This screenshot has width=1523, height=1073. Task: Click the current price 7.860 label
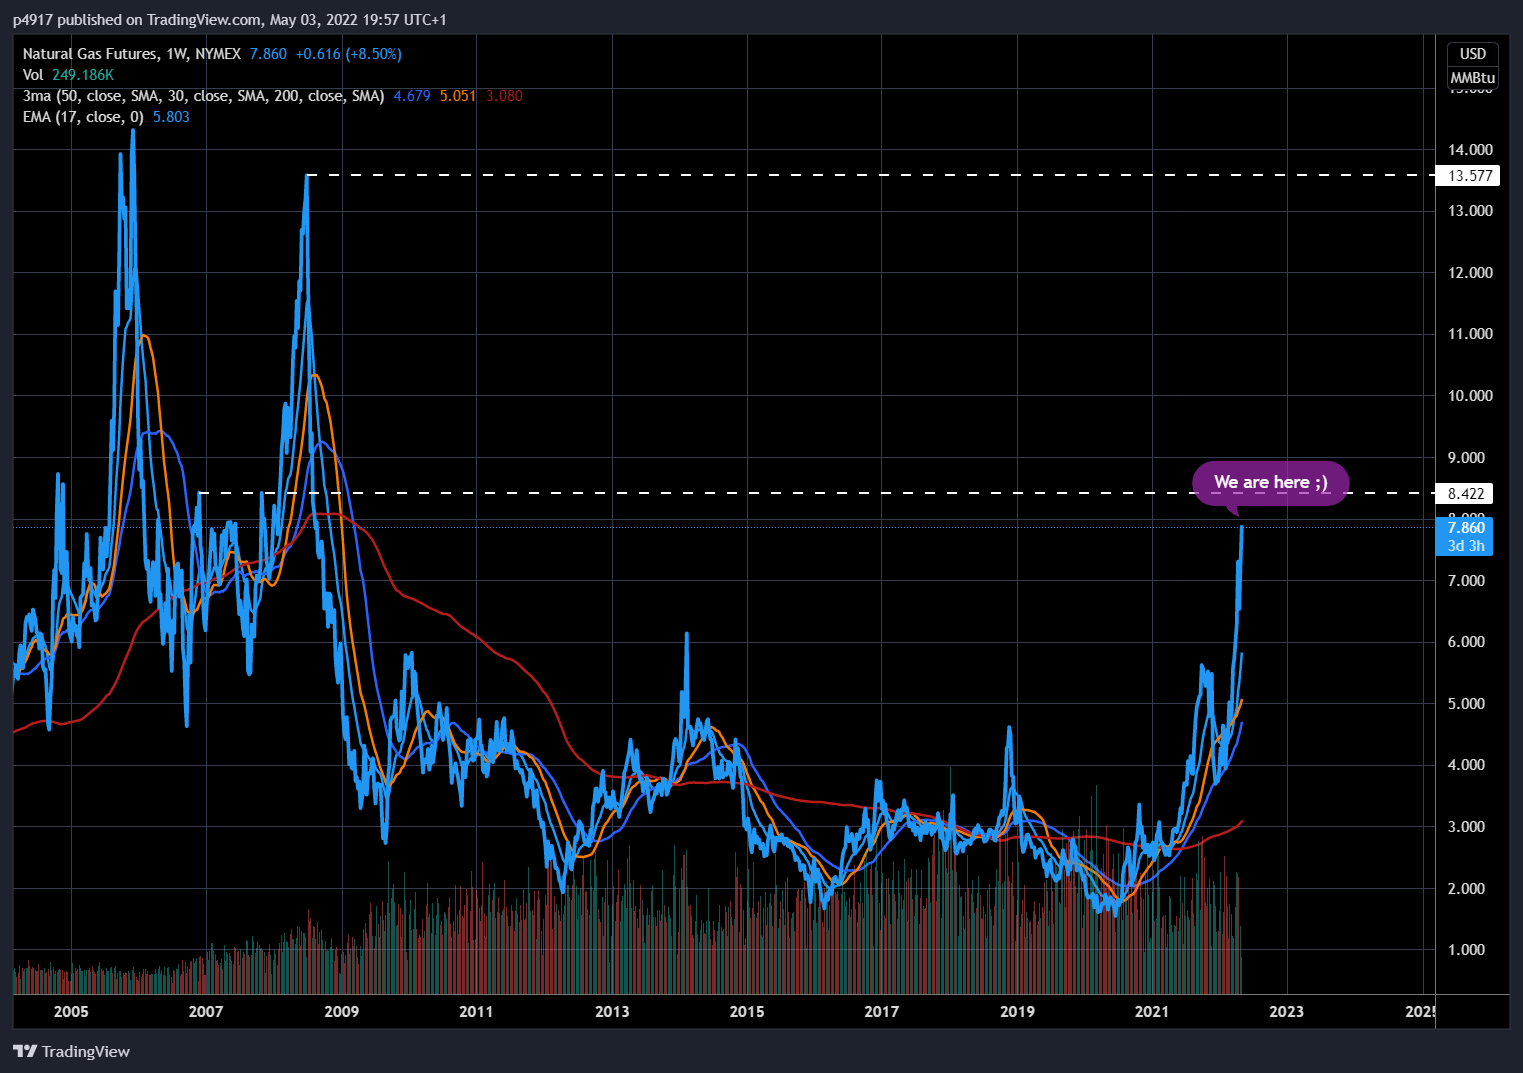pyautogui.click(x=1466, y=527)
